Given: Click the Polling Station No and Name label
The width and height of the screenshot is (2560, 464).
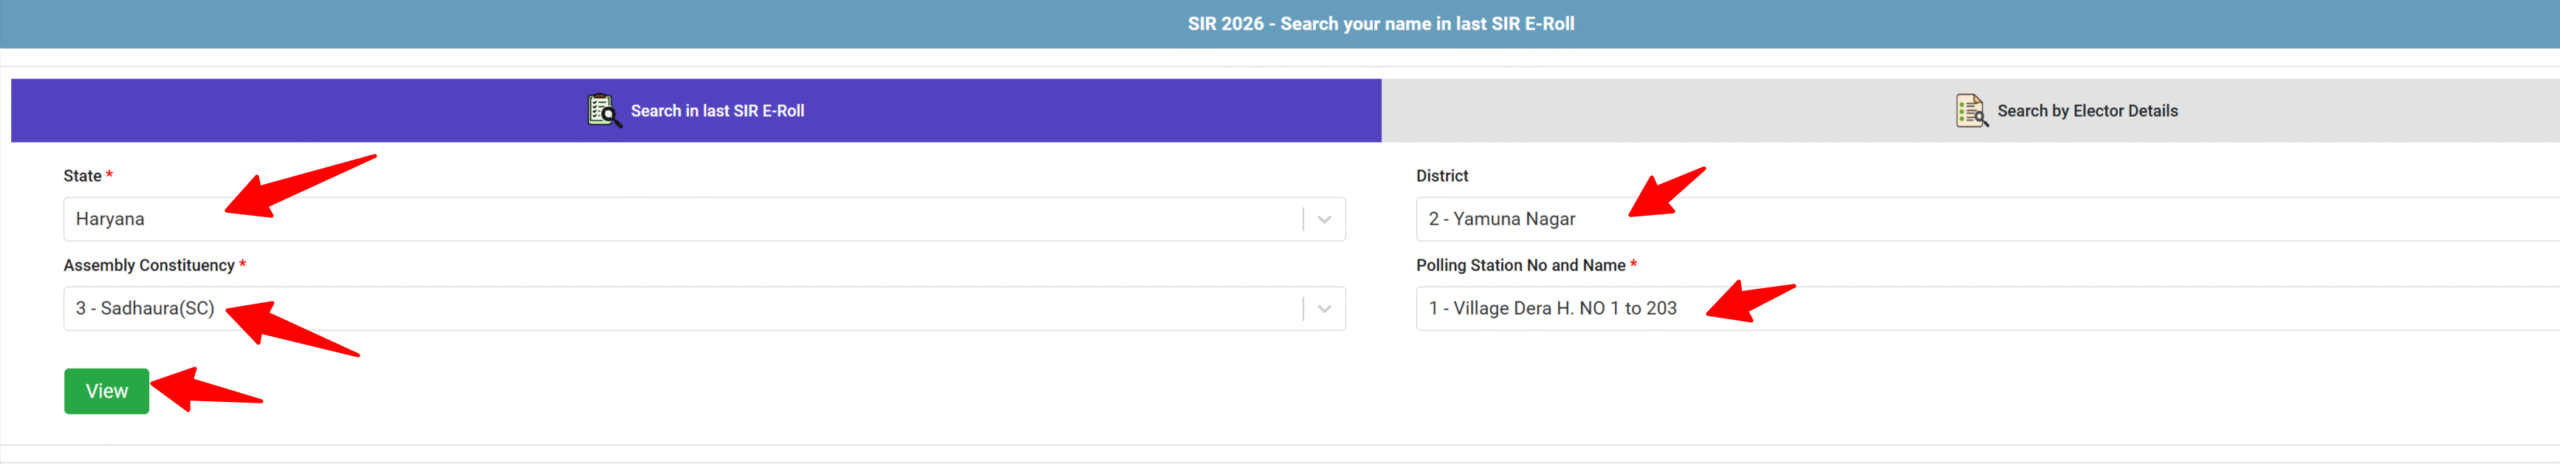Looking at the screenshot, I should (x=1520, y=265).
